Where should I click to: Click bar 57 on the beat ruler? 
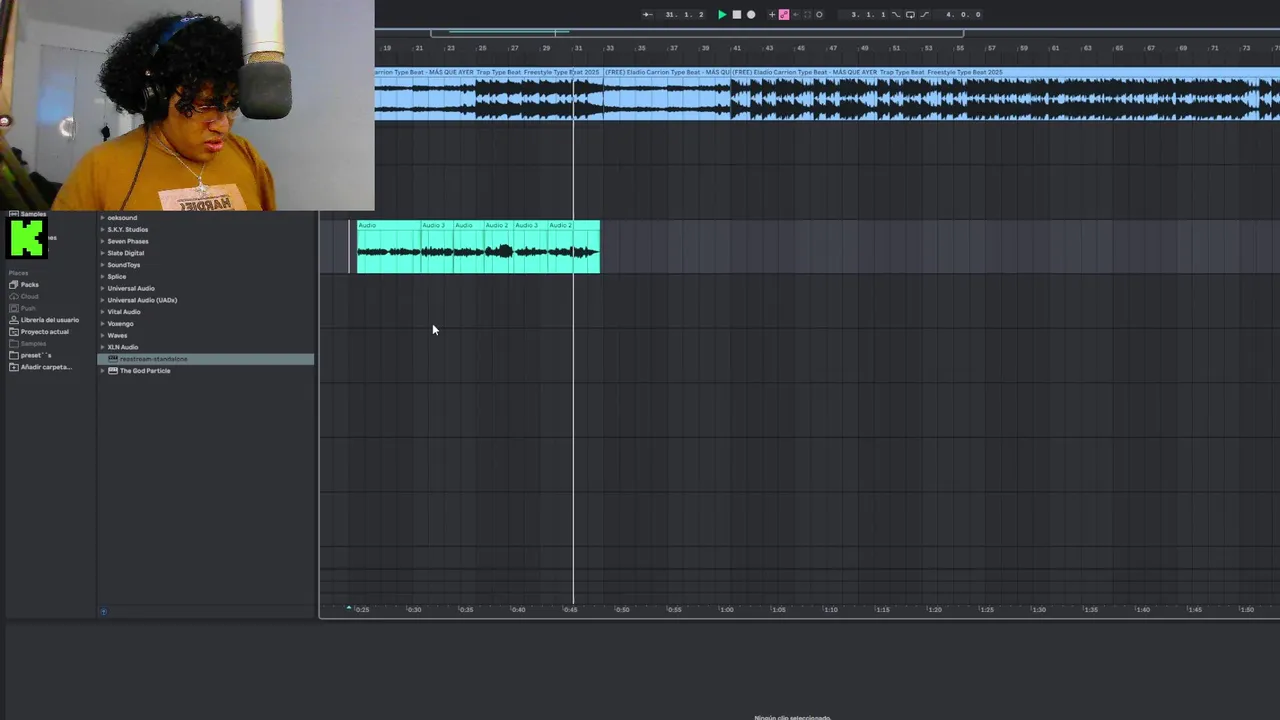[992, 48]
